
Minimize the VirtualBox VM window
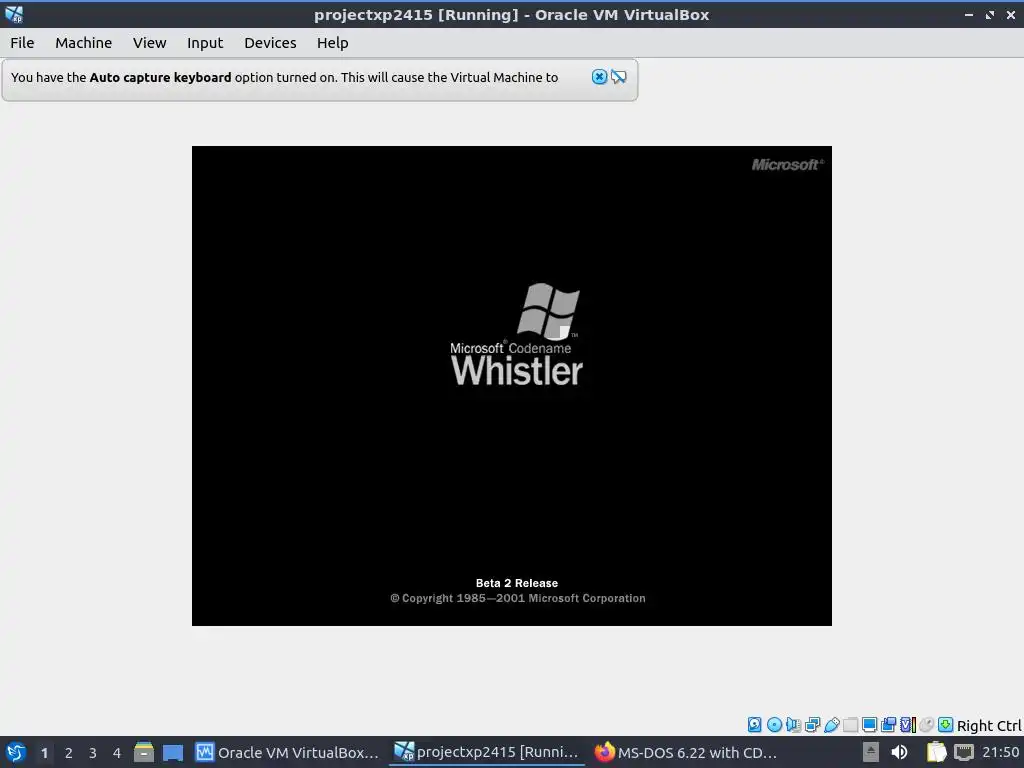coord(969,14)
